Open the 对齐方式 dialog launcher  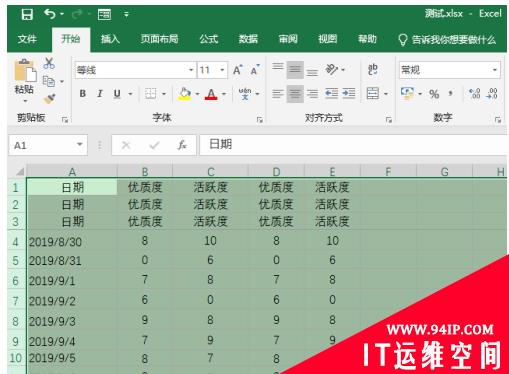tap(389, 120)
